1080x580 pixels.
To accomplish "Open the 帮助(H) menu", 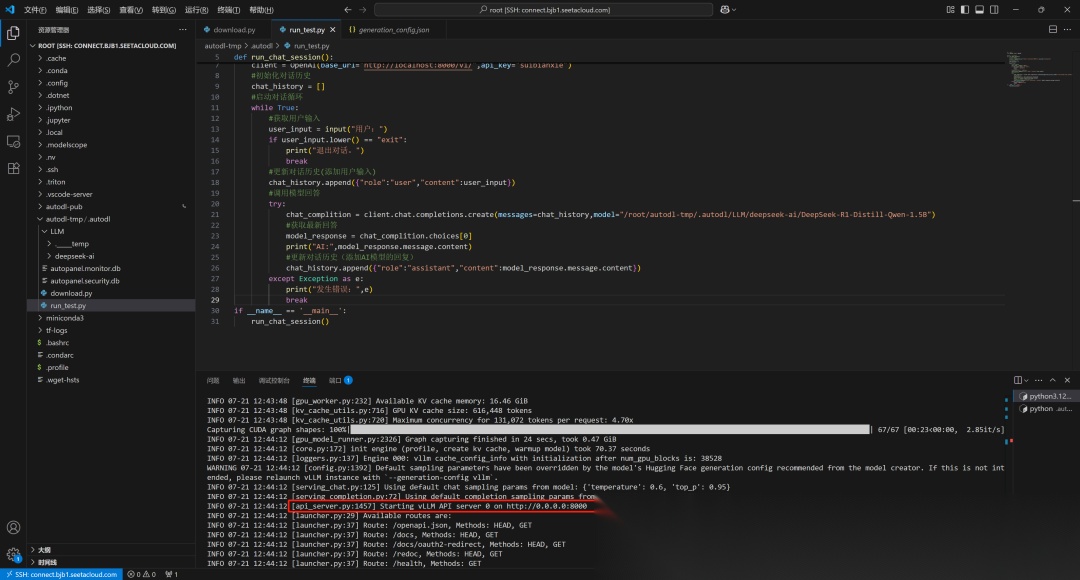I will pos(261,10).
